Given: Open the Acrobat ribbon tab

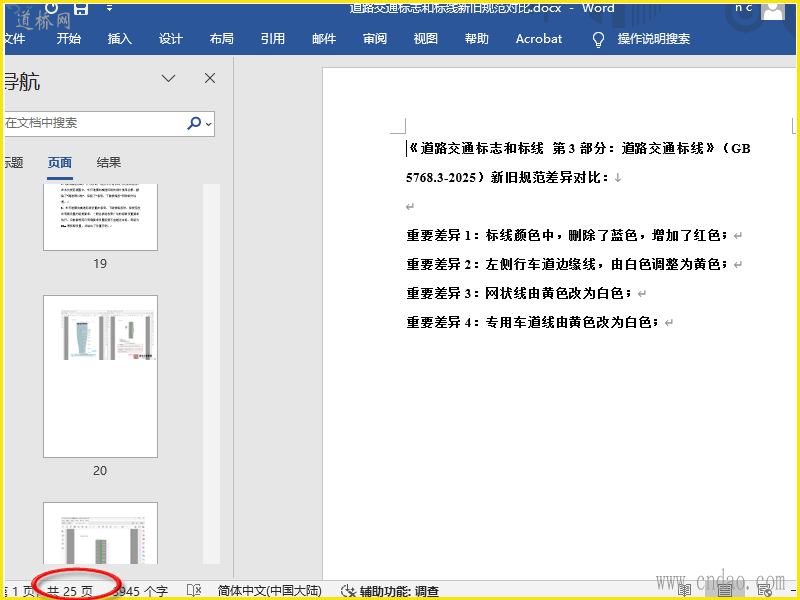Looking at the screenshot, I should 539,39.
